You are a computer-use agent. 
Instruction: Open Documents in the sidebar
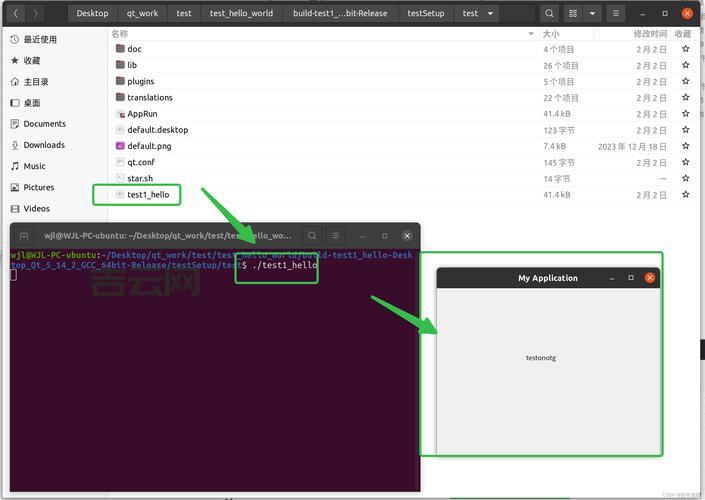pos(44,124)
